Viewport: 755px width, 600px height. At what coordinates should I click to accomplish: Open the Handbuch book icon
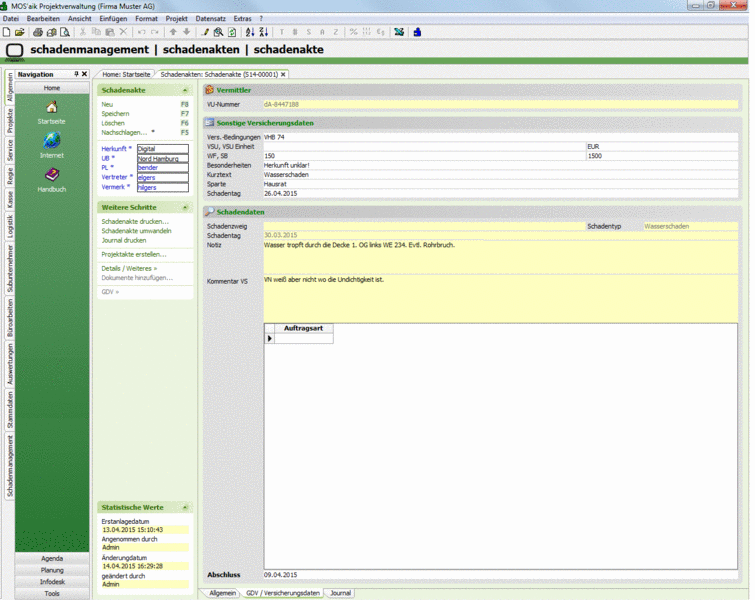52,175
